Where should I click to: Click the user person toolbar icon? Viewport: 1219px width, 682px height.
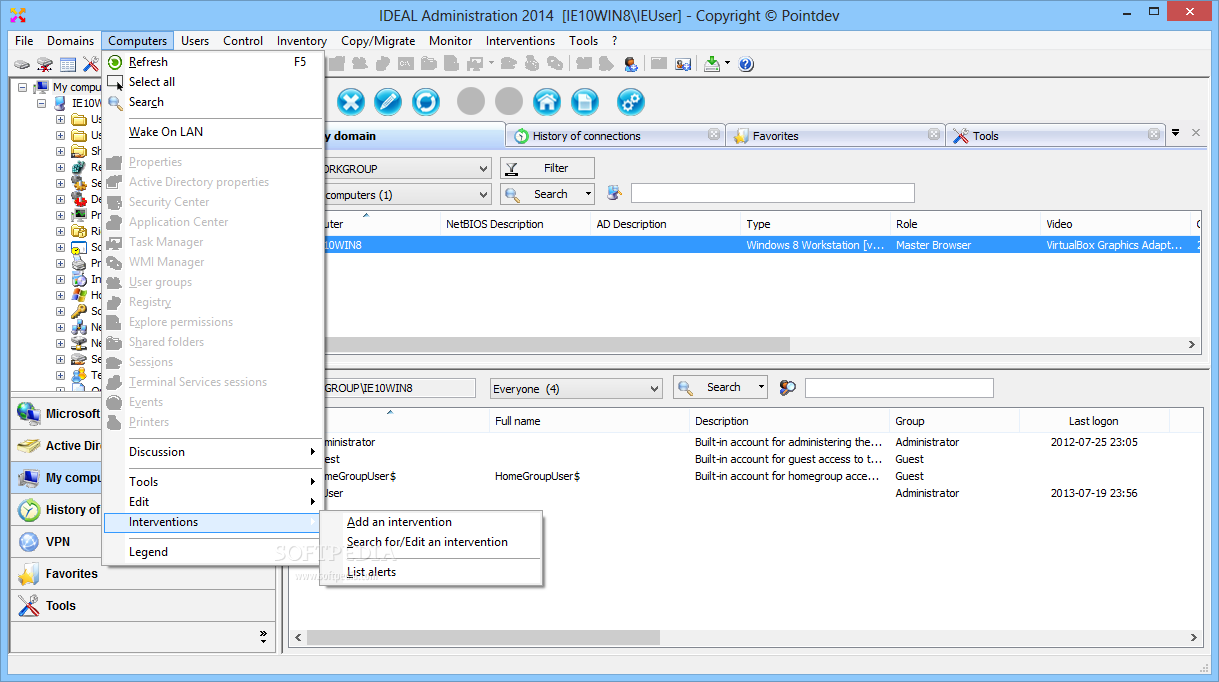631,64
